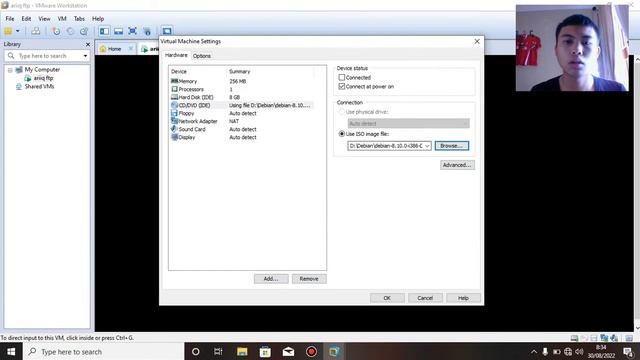Click the console view toolbar icon
640x360 pixels.
tap(167, 31)
